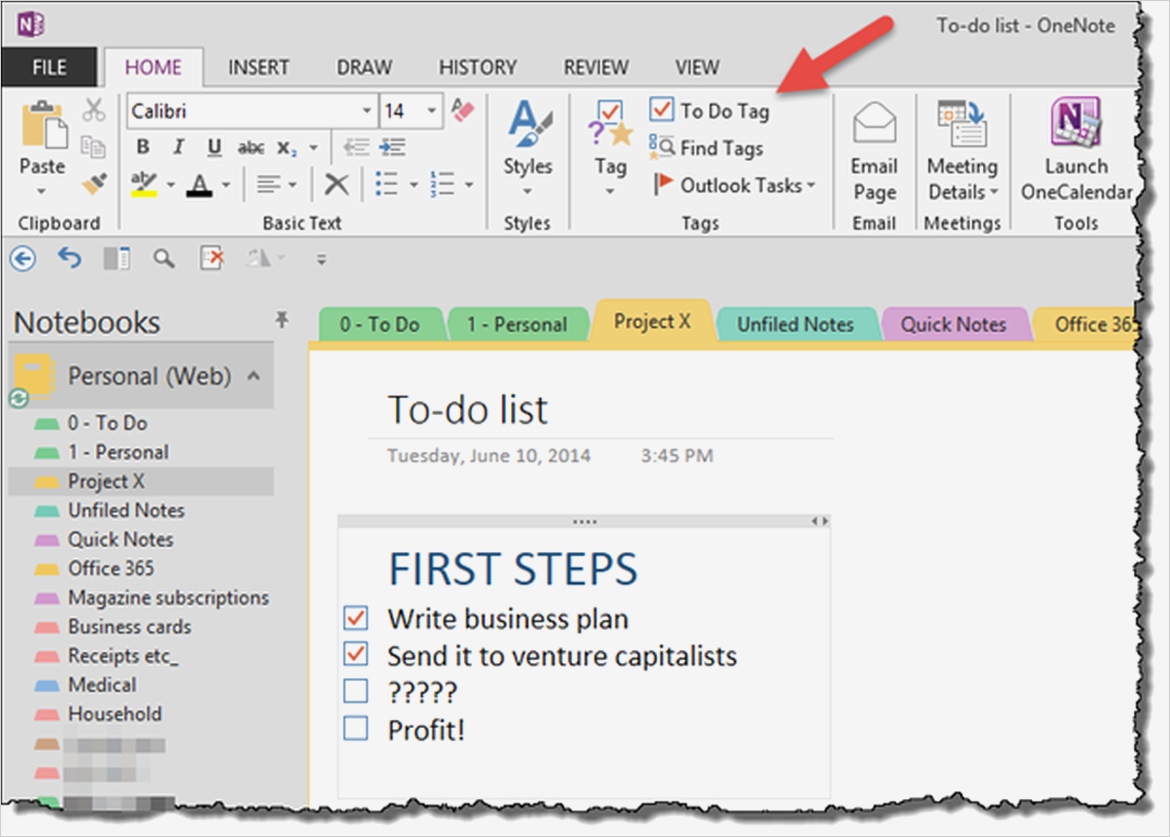Switch to VIEW ribbon tab
This screenshot has height=837, width=1170.
(x=697, y=67)
